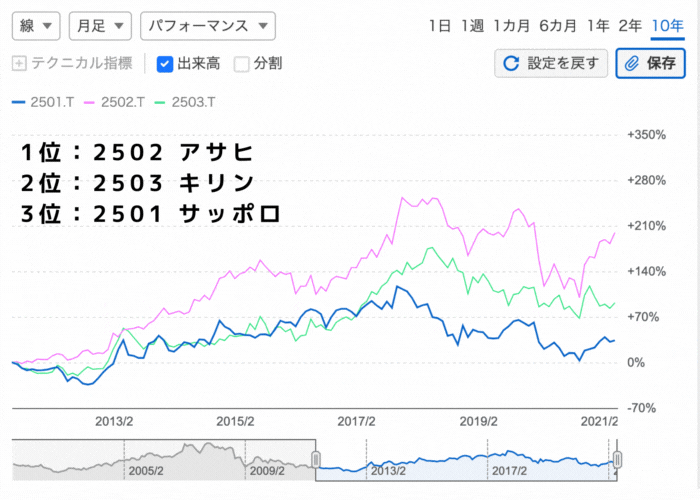Uncheck the 出来高 checkbox
Screen dimensions: 700x500
pos(166,64)
